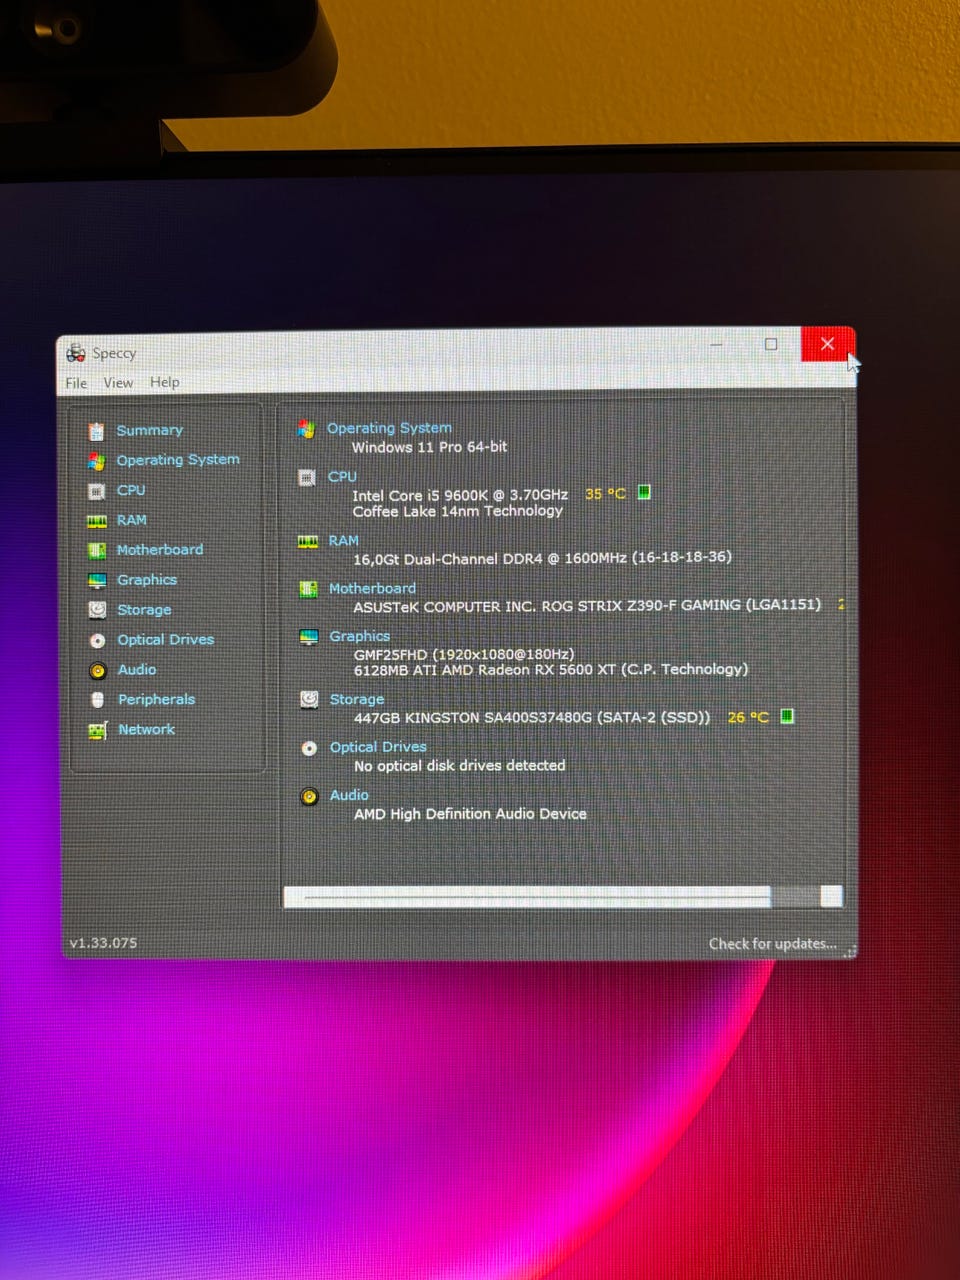Screen dimensions: 960x1280
Task: Click the Windows 11 Pro 64-bit text
Action: [429, 447]
